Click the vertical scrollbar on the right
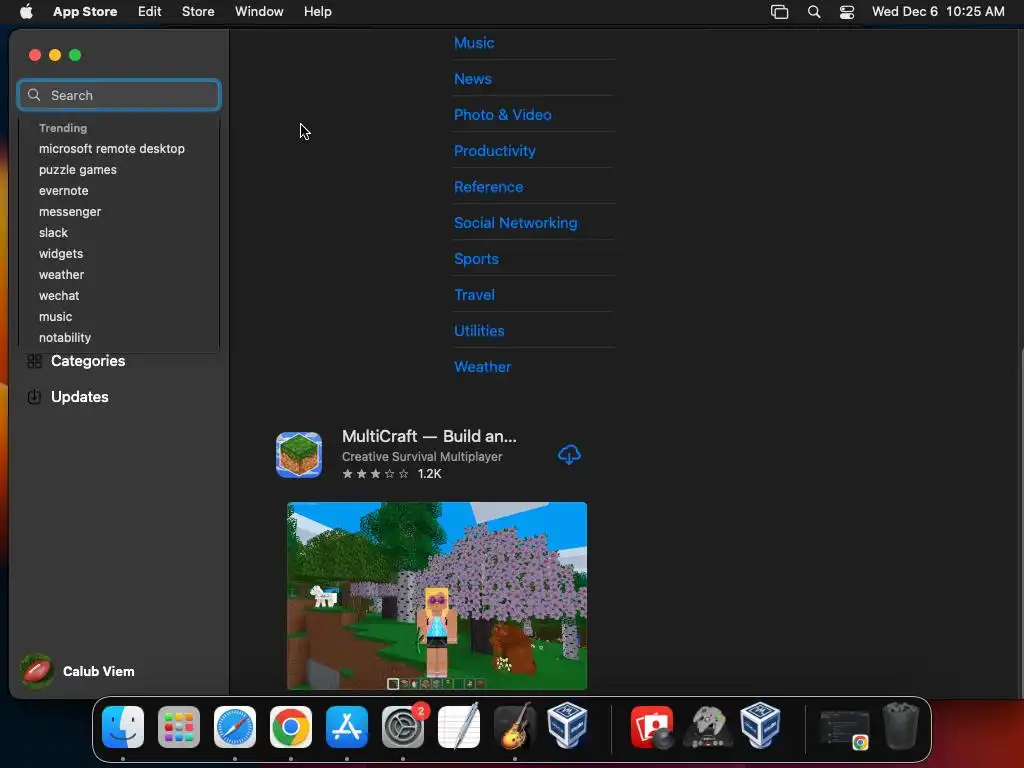The image size is (1024, 768). click(1021, 522)
